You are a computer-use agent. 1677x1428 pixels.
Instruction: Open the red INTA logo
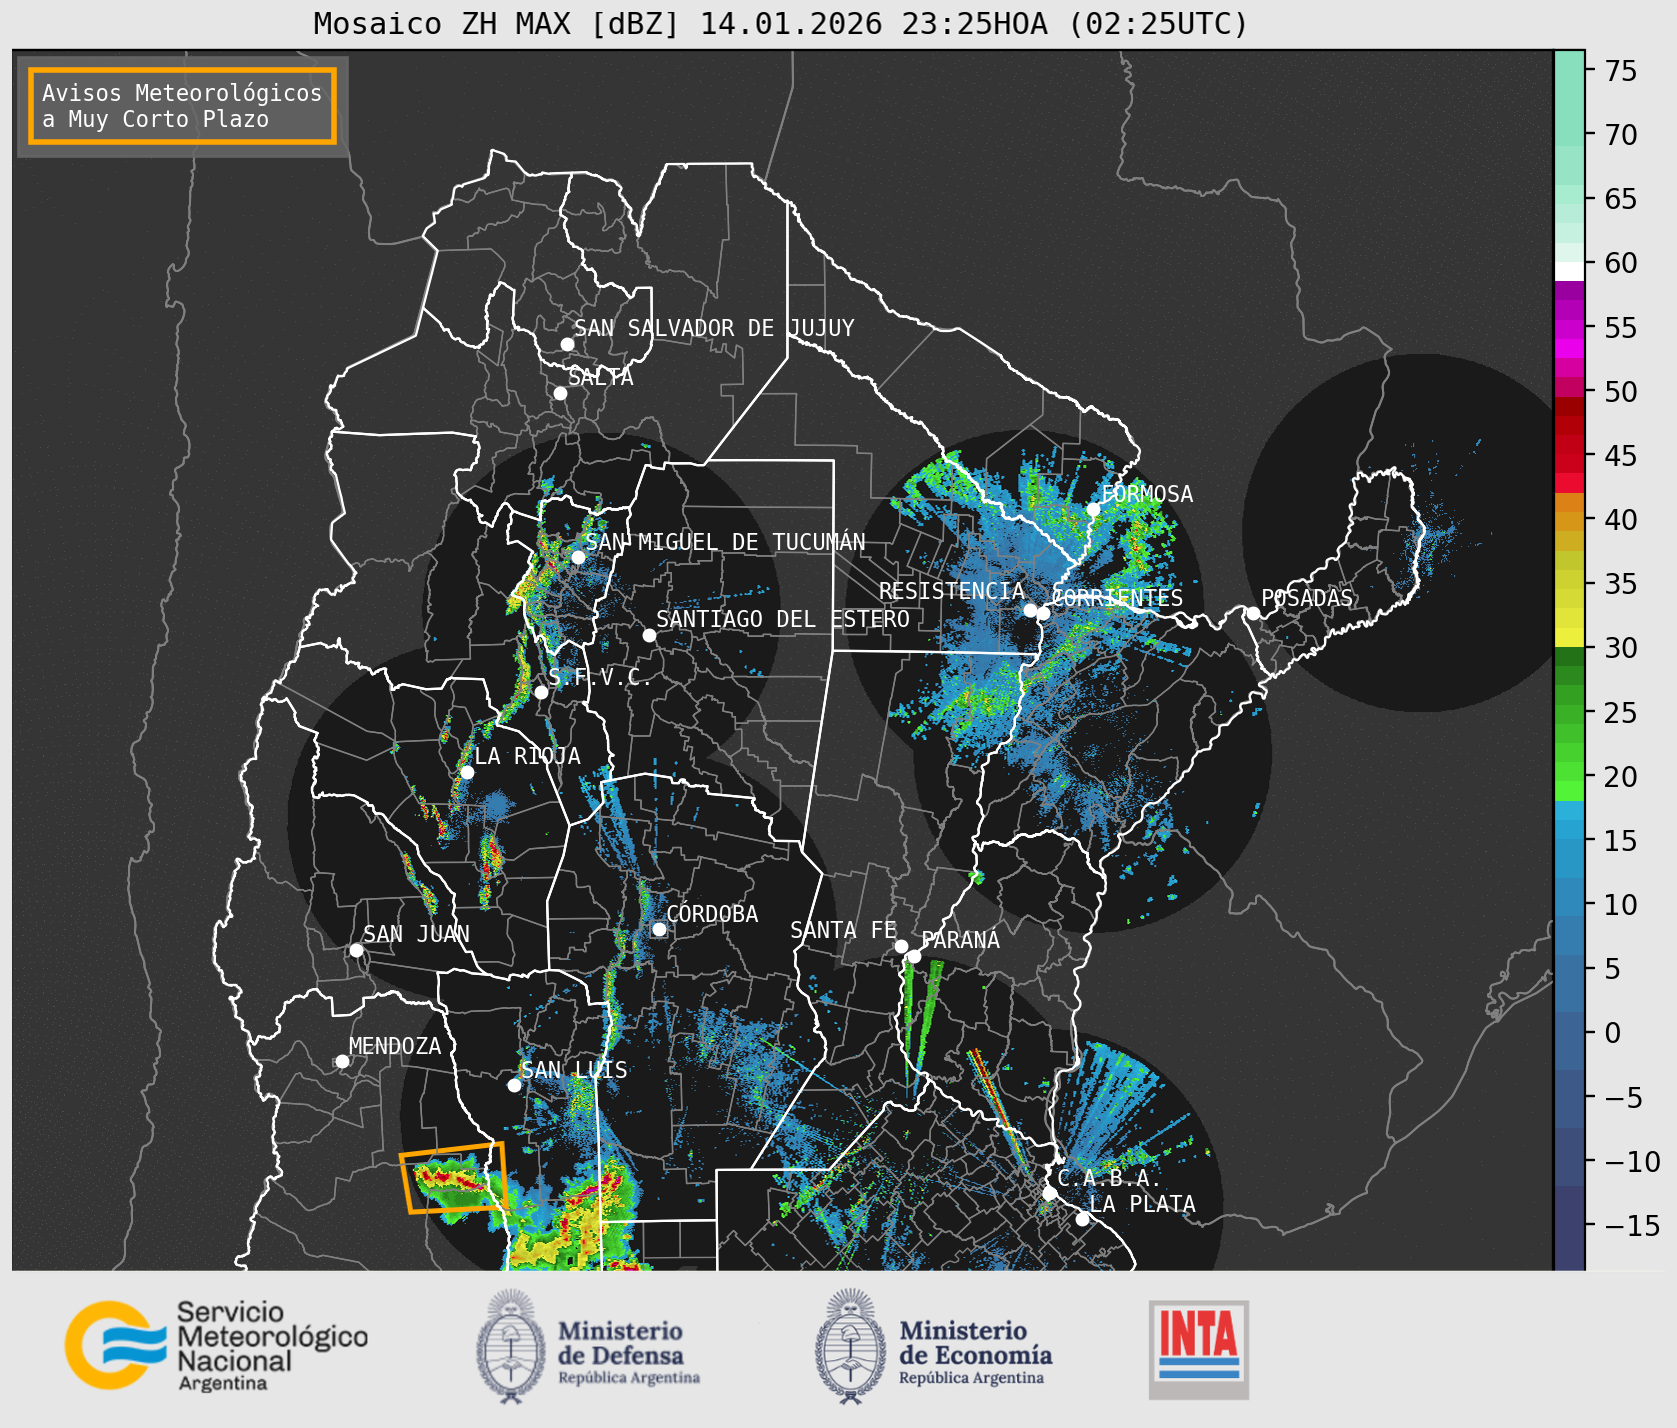1199,1349
